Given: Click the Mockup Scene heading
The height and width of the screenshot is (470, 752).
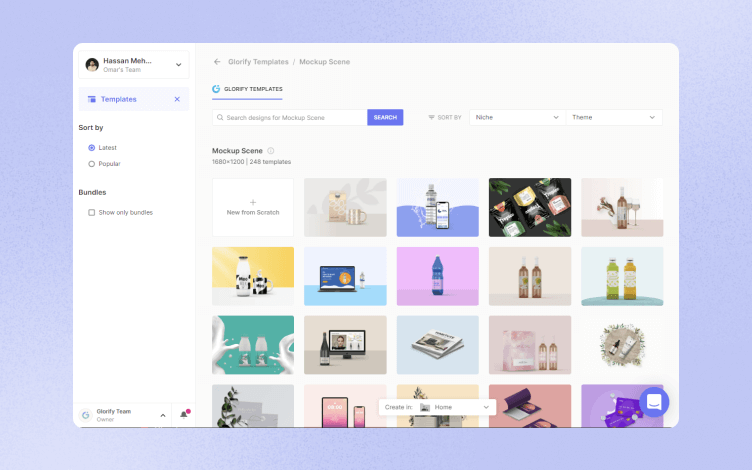Looking at the screenshot, I should (x=237, y=151).
